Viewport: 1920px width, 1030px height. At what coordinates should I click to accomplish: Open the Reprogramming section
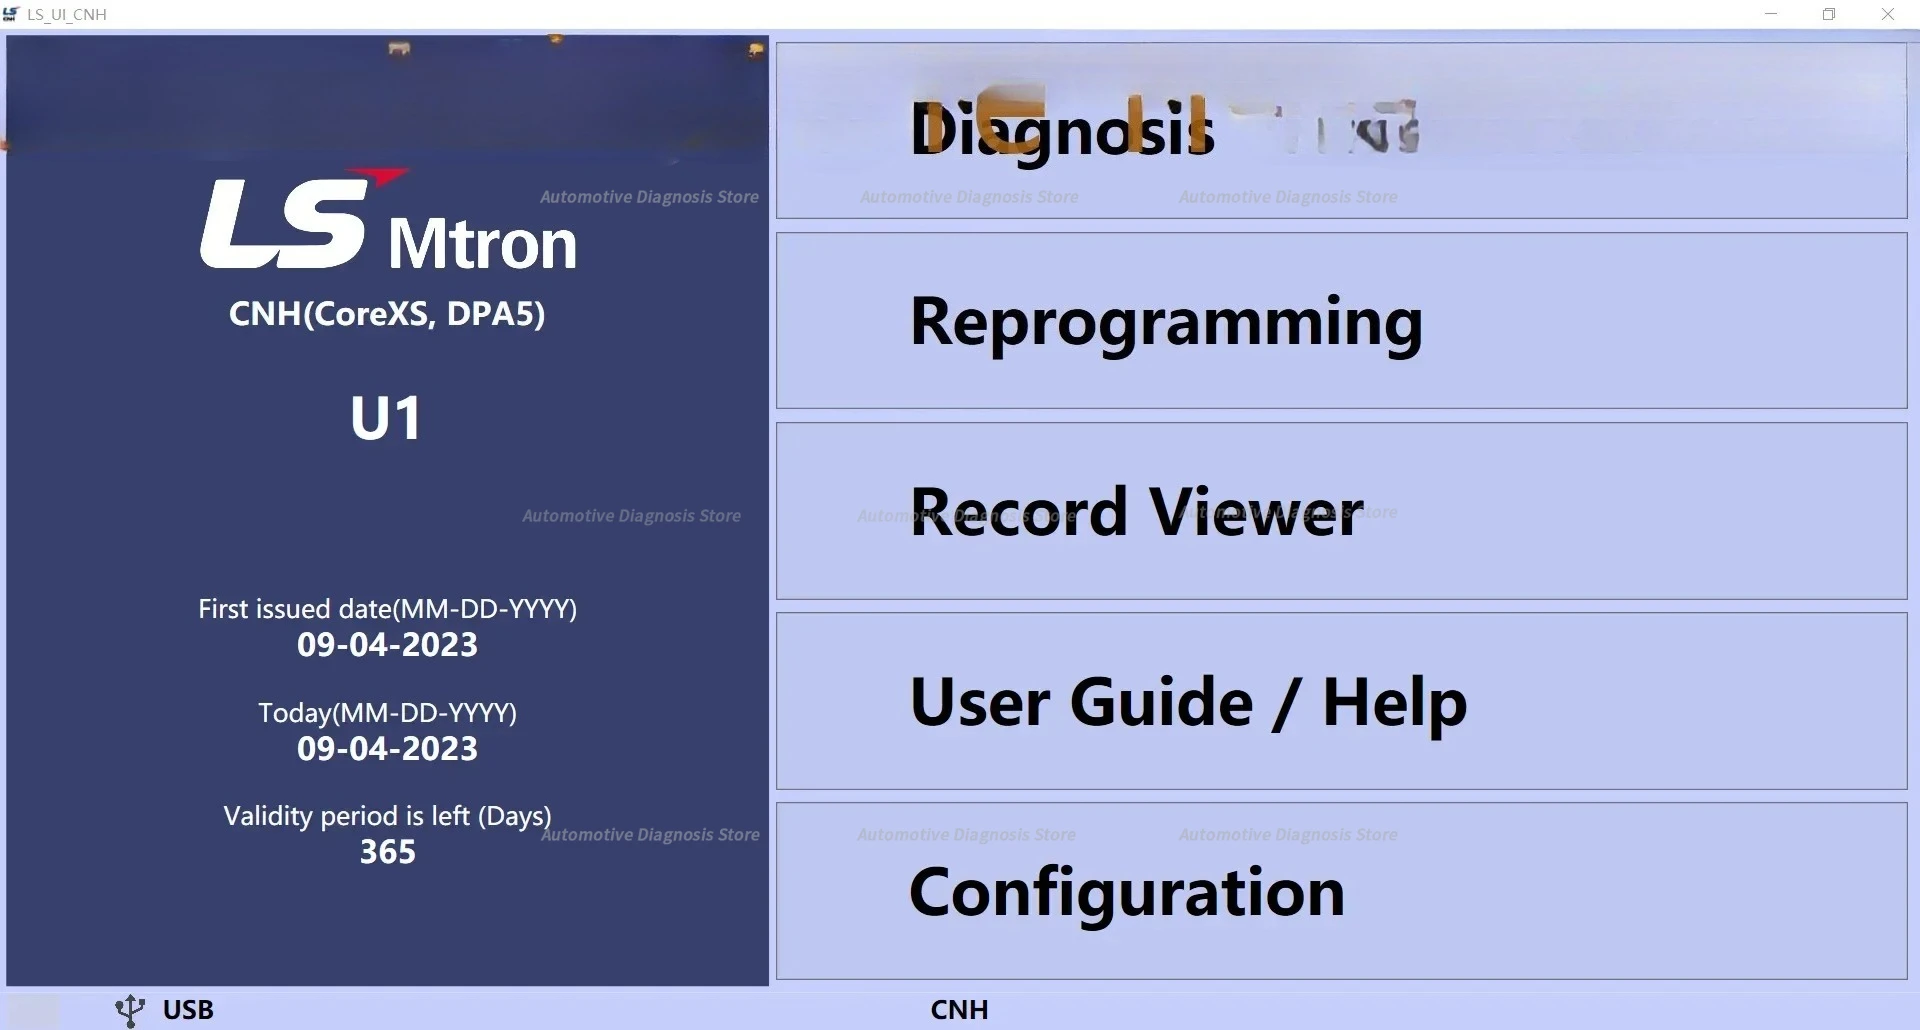(x=1341, y=320)
